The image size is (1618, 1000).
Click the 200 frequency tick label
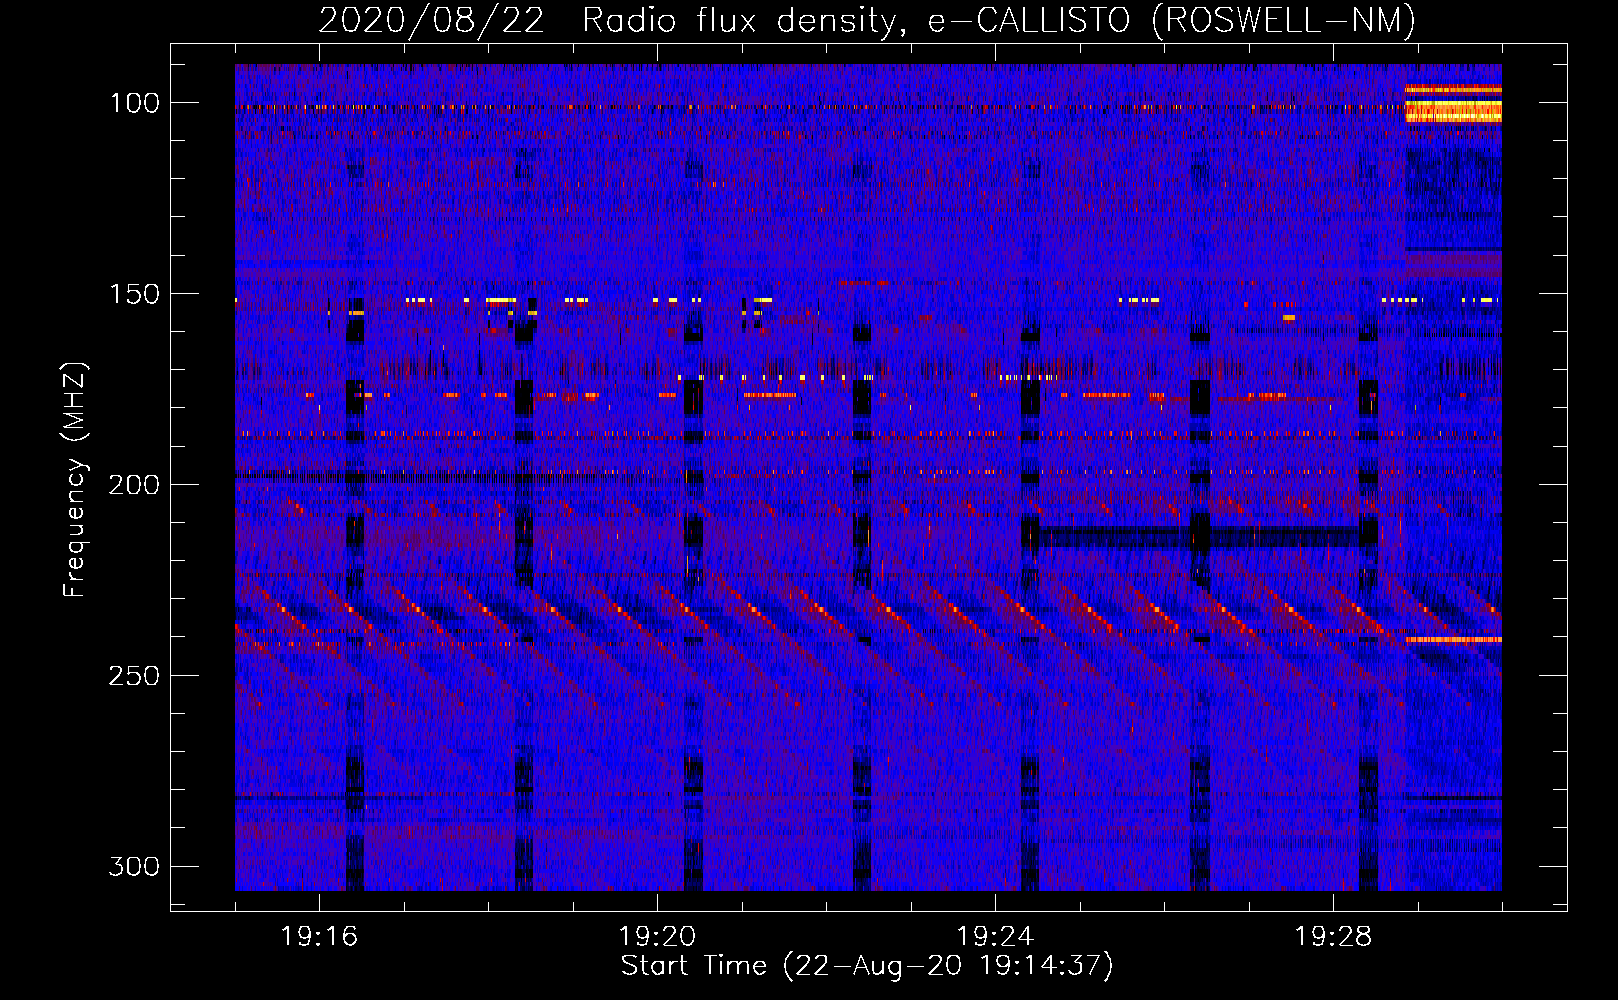point(134,485)
